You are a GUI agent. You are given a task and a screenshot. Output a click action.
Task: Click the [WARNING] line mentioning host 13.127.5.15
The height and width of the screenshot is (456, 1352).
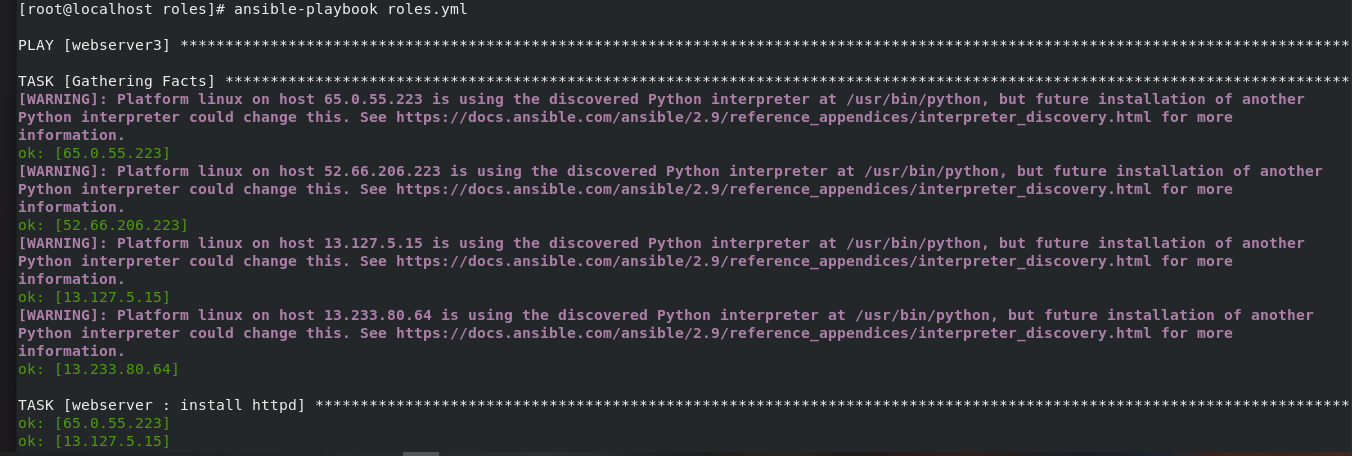[661, 243]
